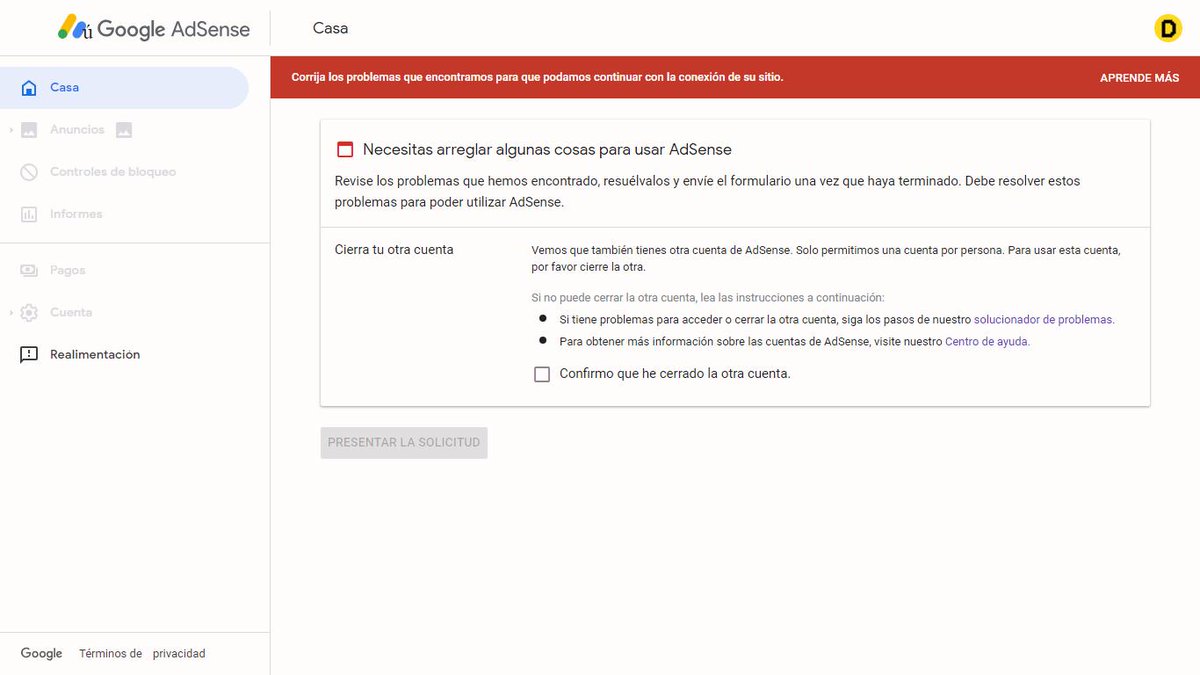
Task: Click the Casa page title in header
Action: point(330,28)
